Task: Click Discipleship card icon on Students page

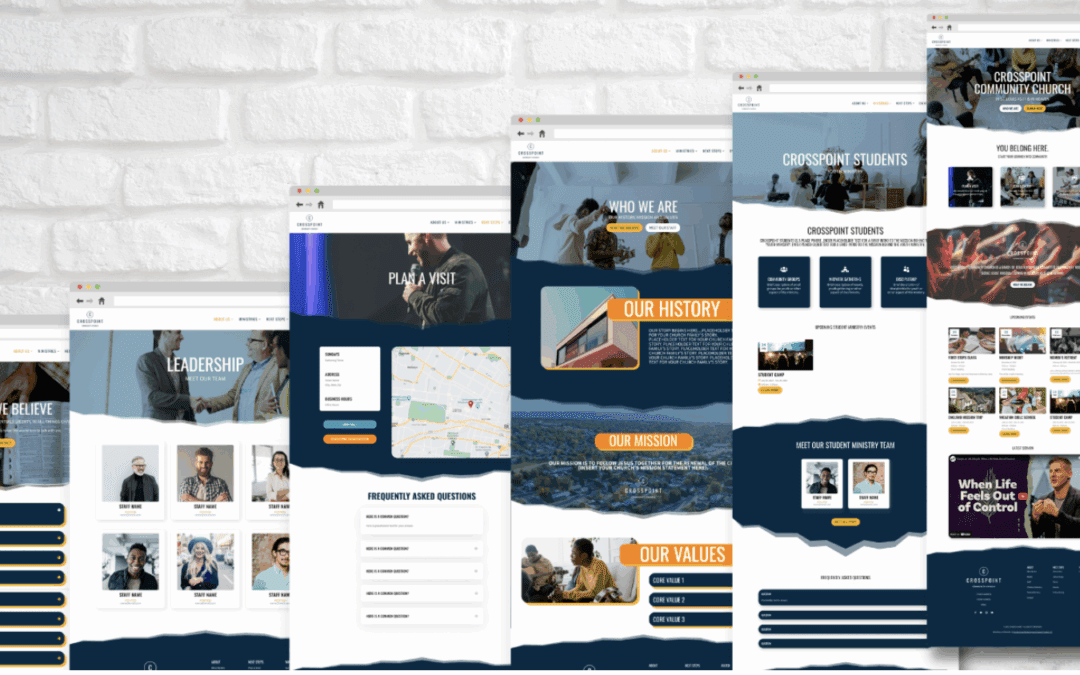Action: (906, 269)
